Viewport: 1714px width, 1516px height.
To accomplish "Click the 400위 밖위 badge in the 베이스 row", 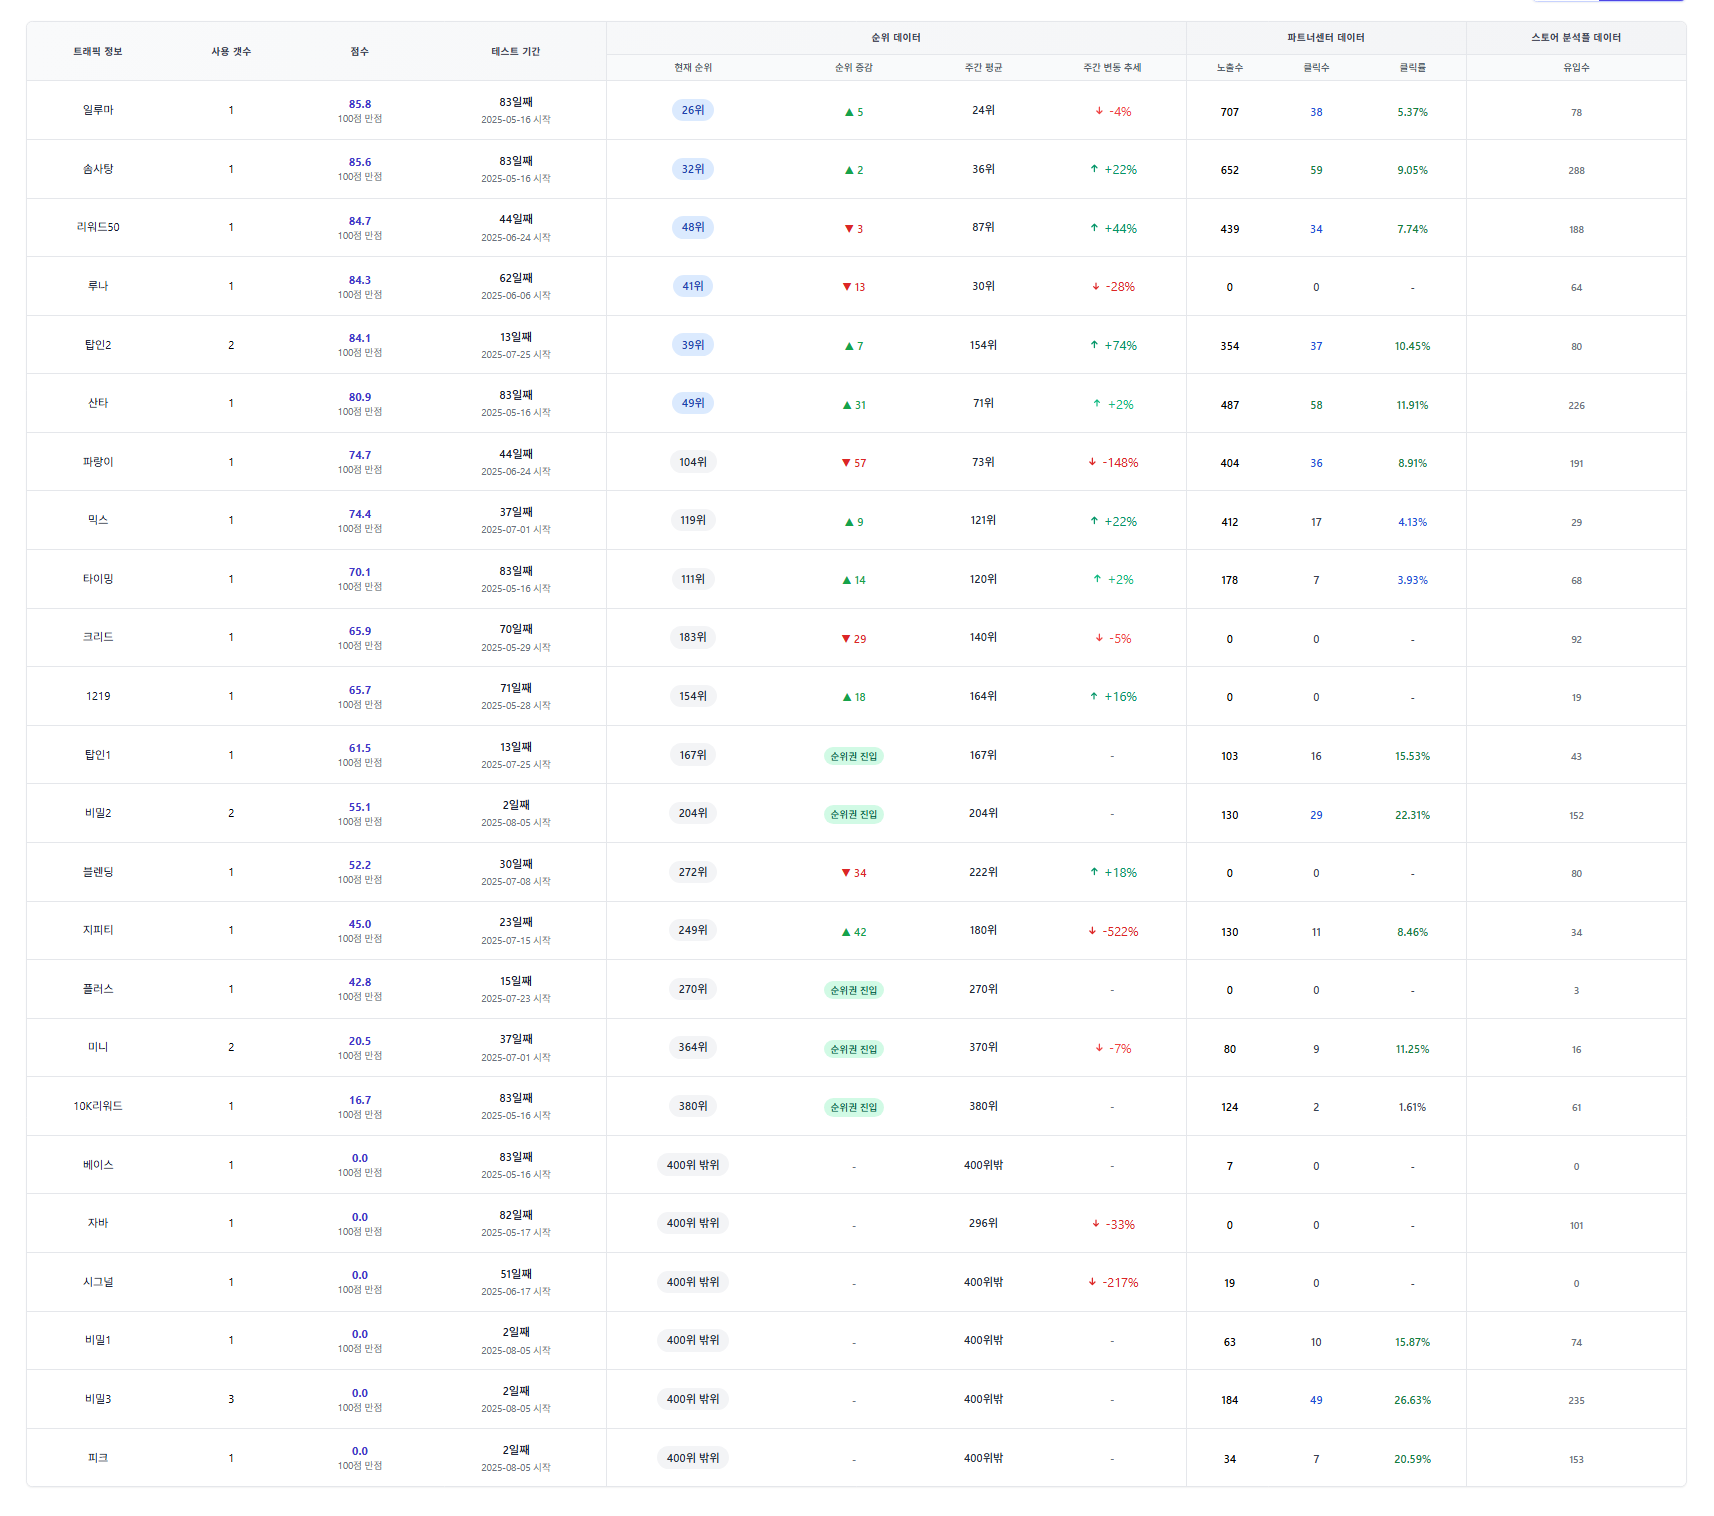I will click(x=693, y=1165).
